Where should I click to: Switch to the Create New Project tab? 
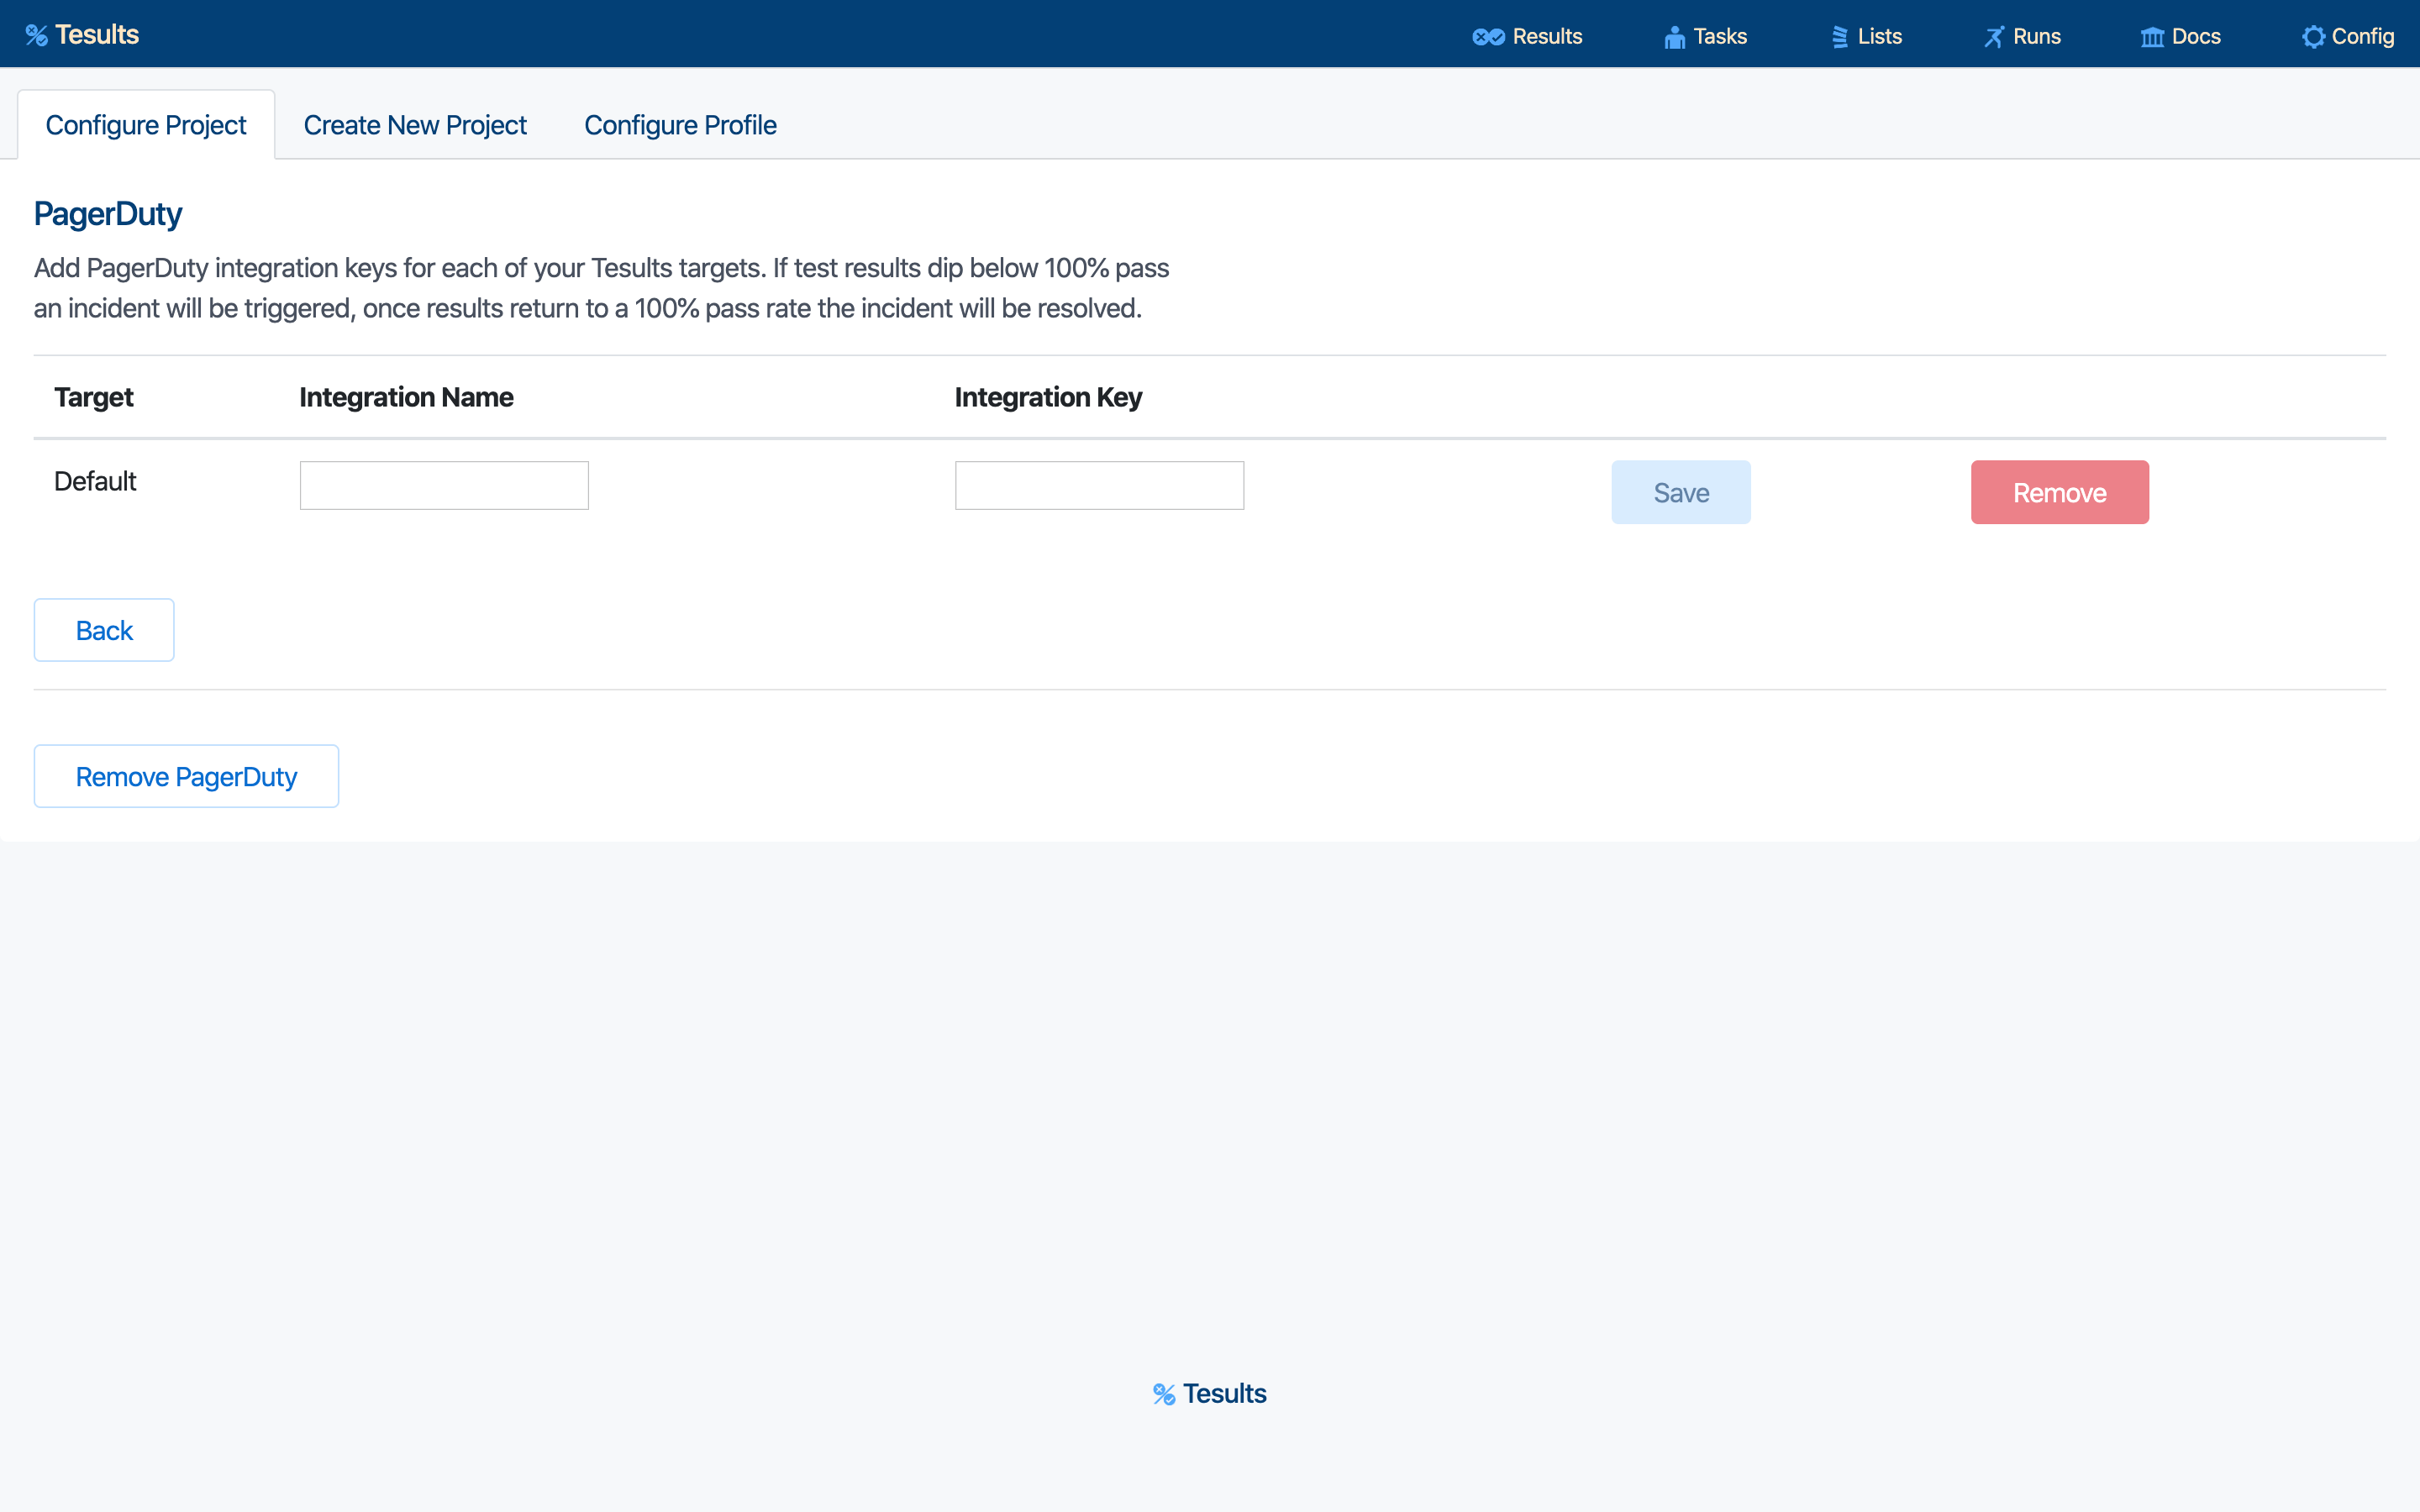coord(415,125)
